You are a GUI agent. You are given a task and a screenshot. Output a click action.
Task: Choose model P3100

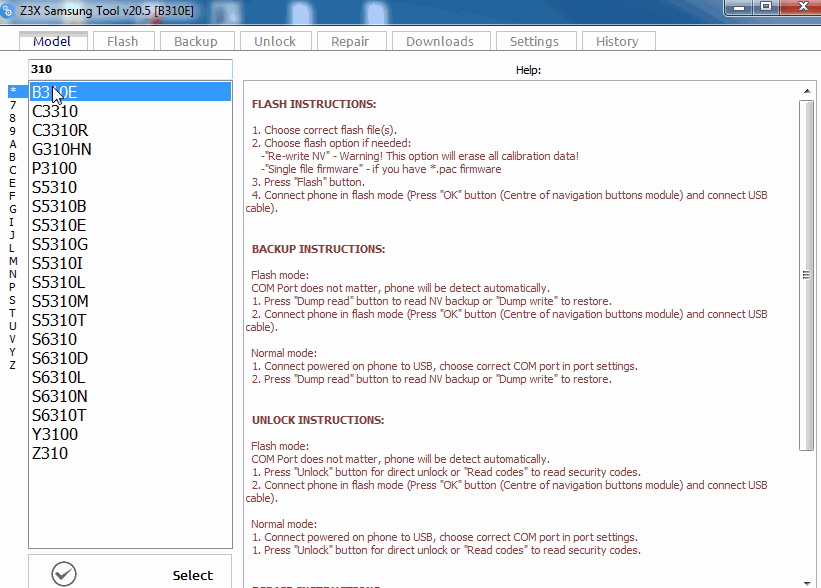click(x=130, y=168)
